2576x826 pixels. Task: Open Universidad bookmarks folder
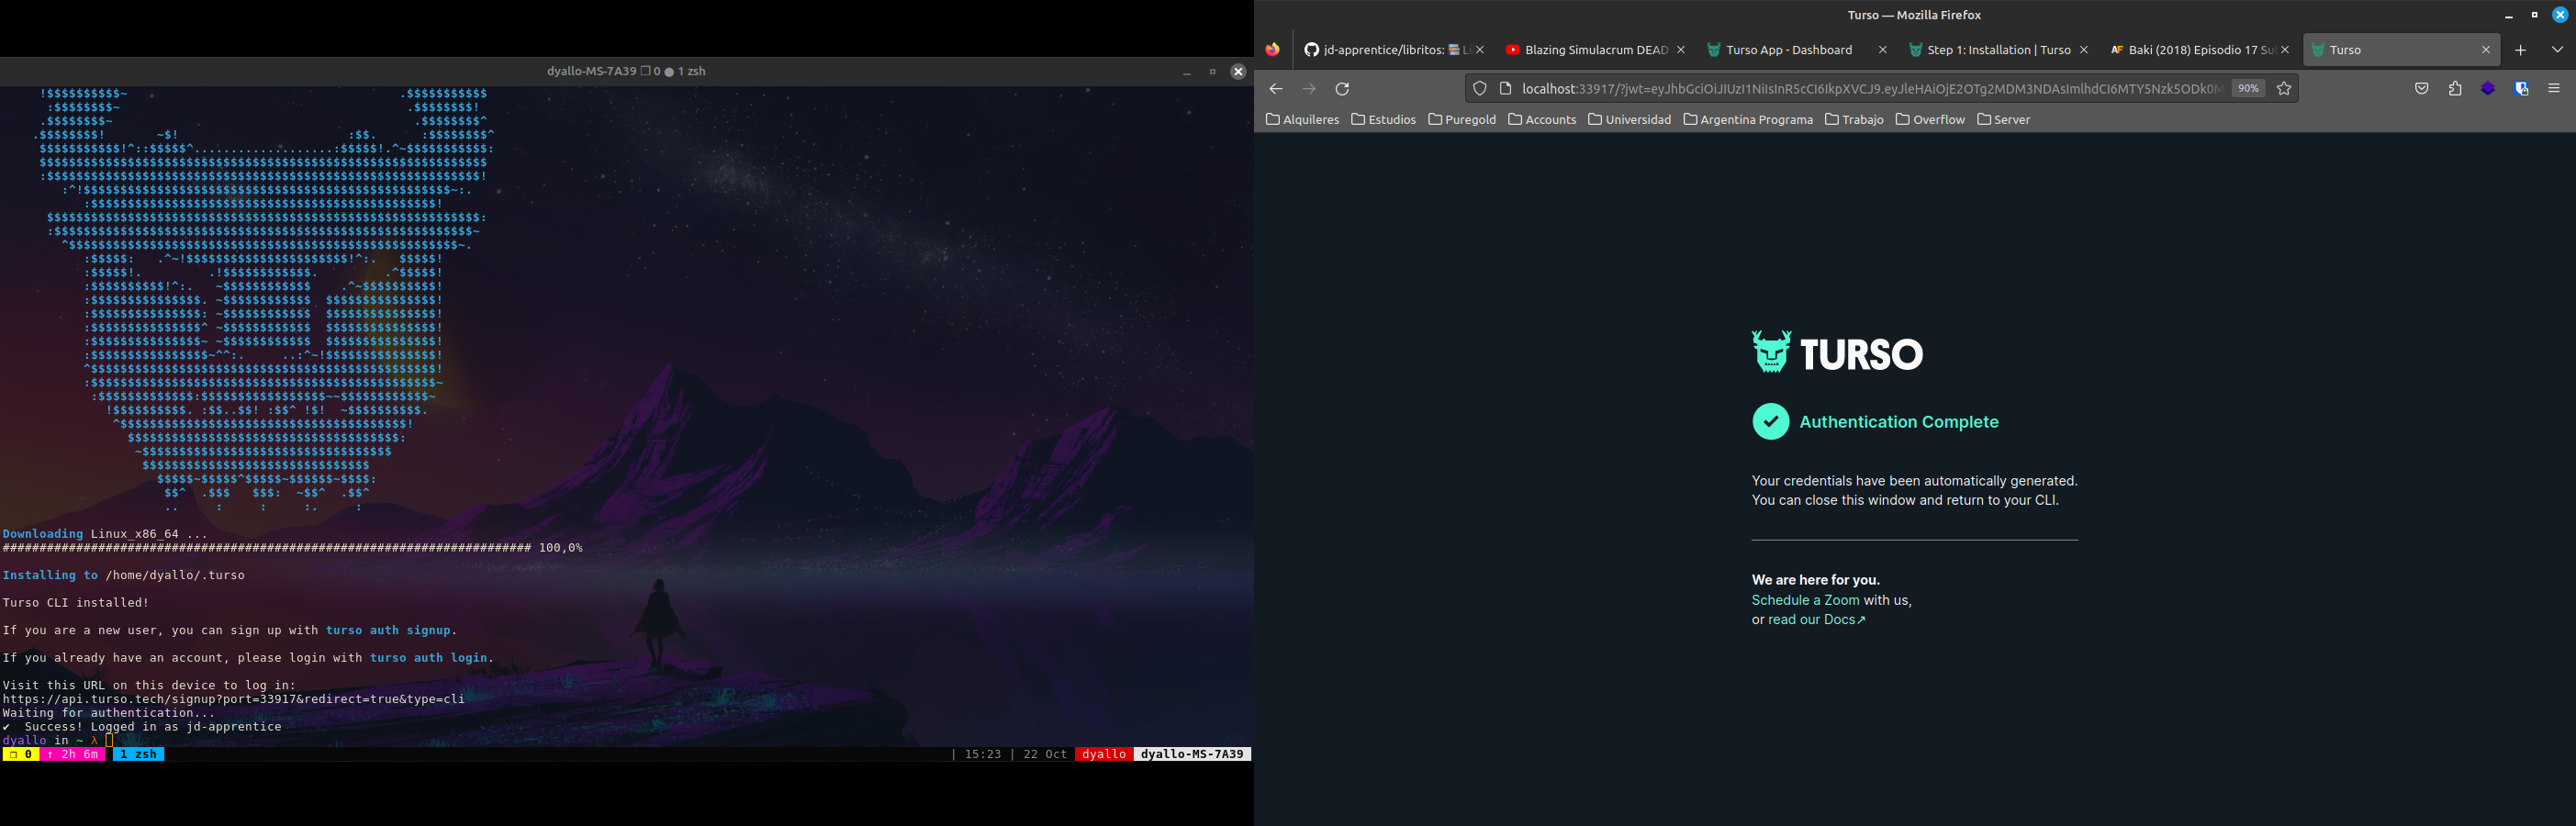tap(1630, 120)
